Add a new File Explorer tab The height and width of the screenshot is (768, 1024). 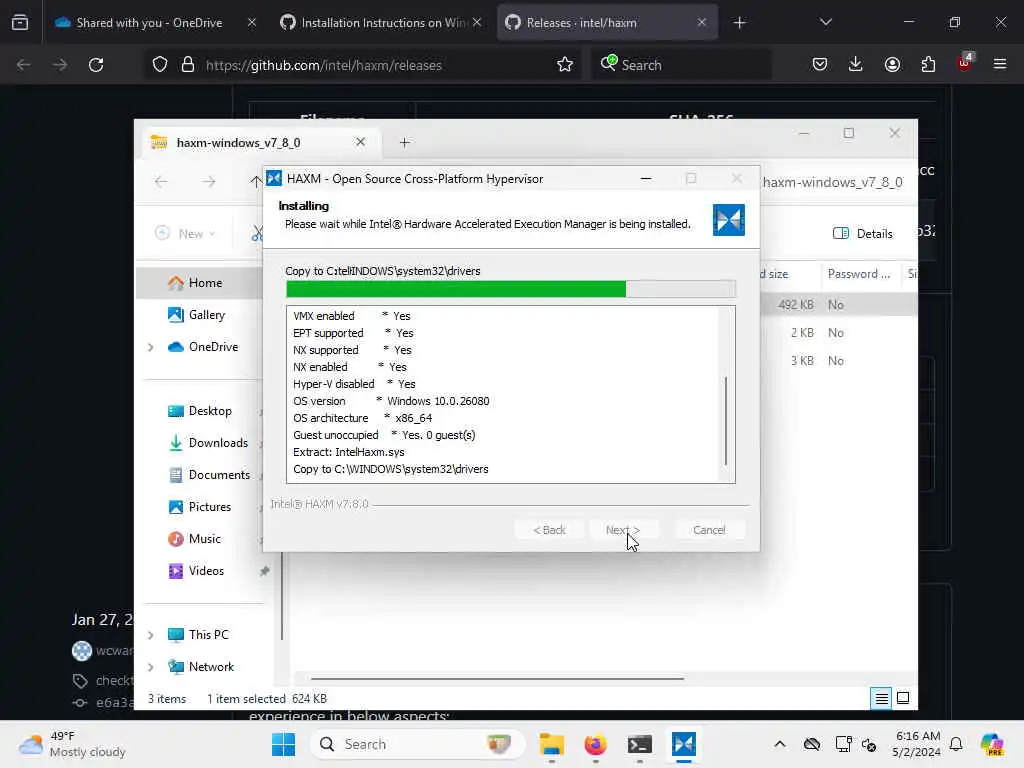pos(404,142)
